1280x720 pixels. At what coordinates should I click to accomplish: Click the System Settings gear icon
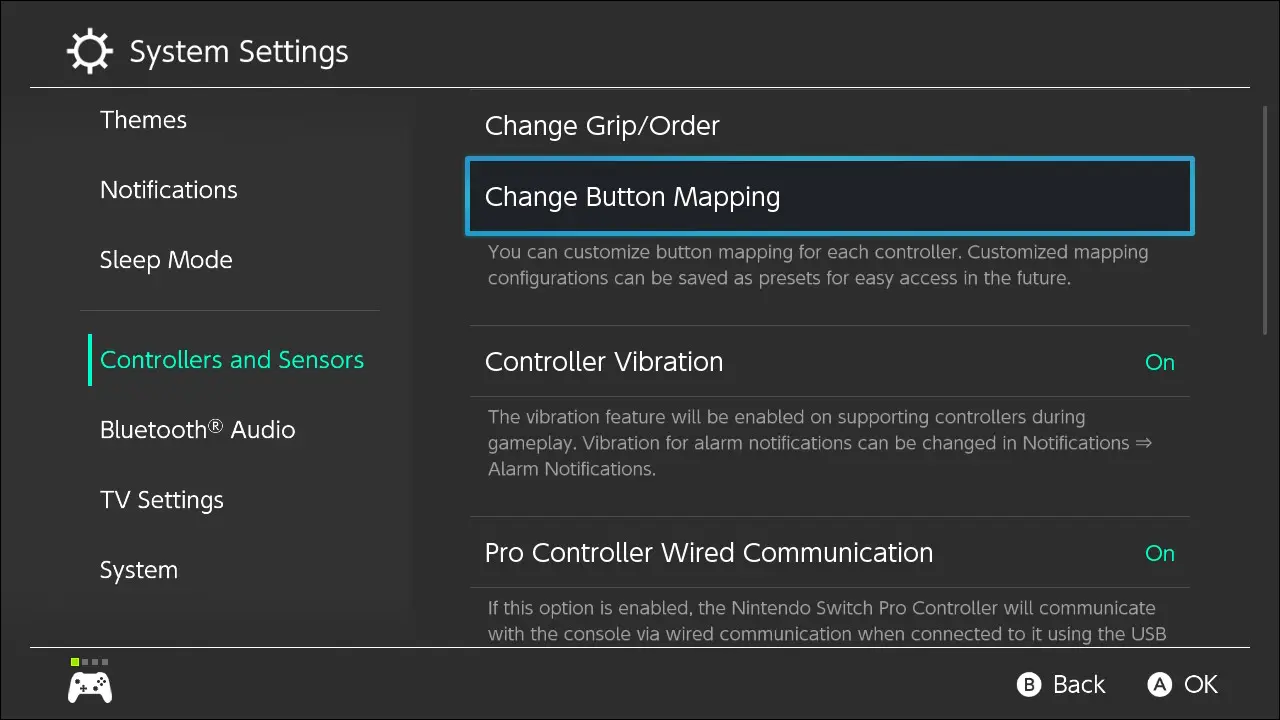click(89, 52)
